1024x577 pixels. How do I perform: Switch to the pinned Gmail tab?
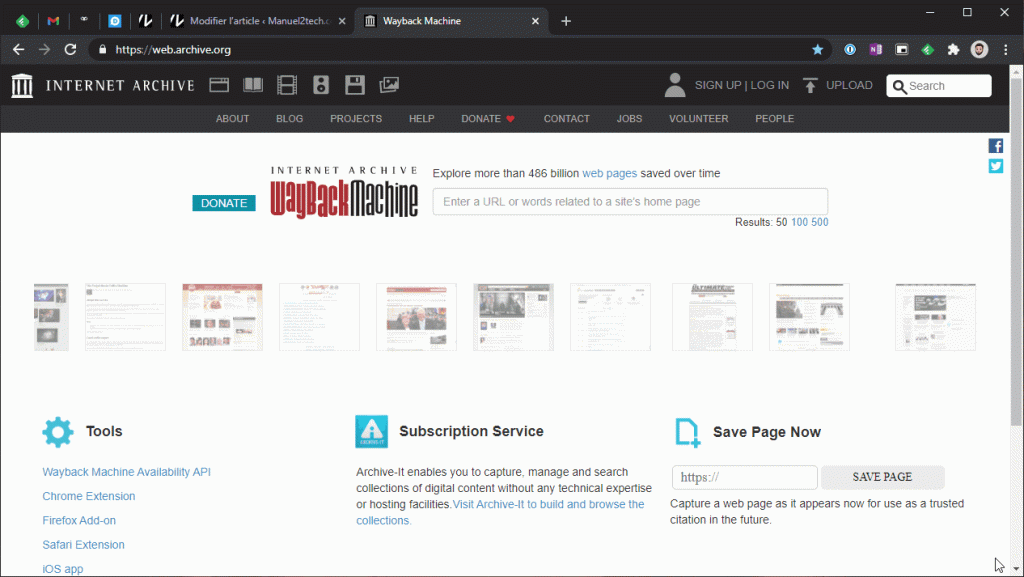click(x=53, y=21)
